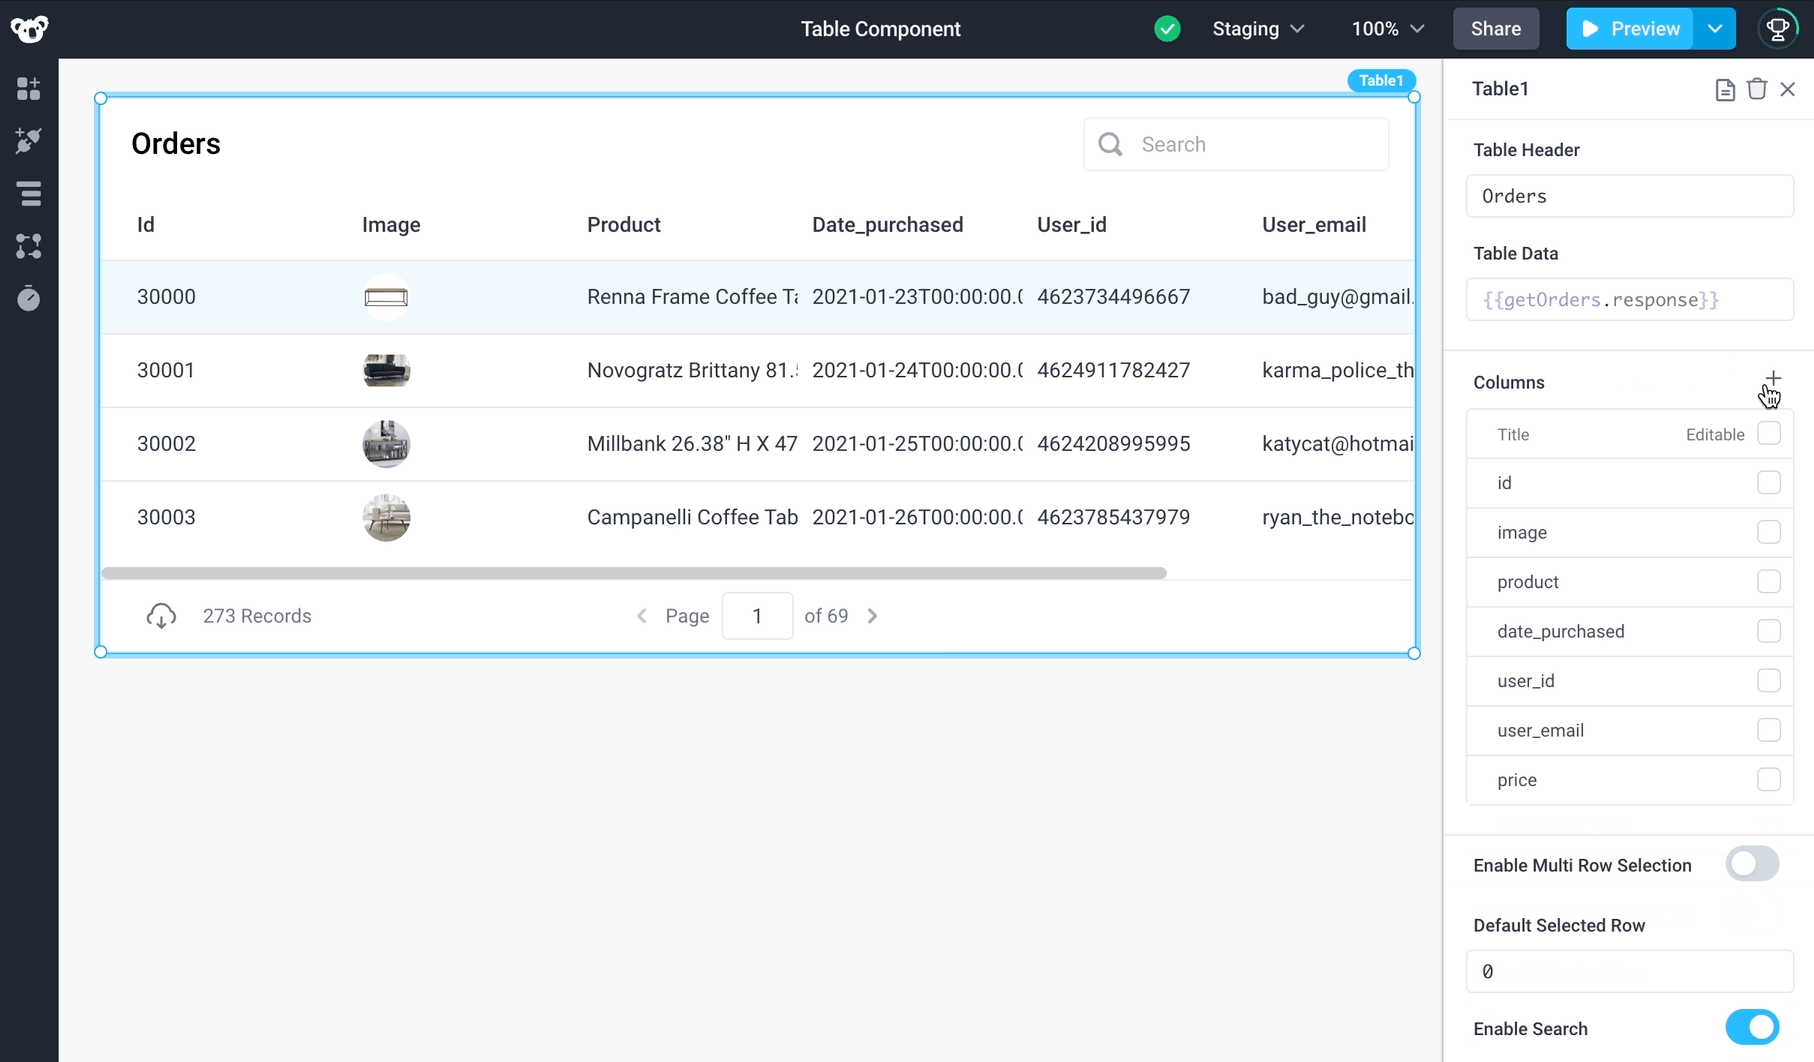Open the Components panel in the left sidebar

[28, 89]
